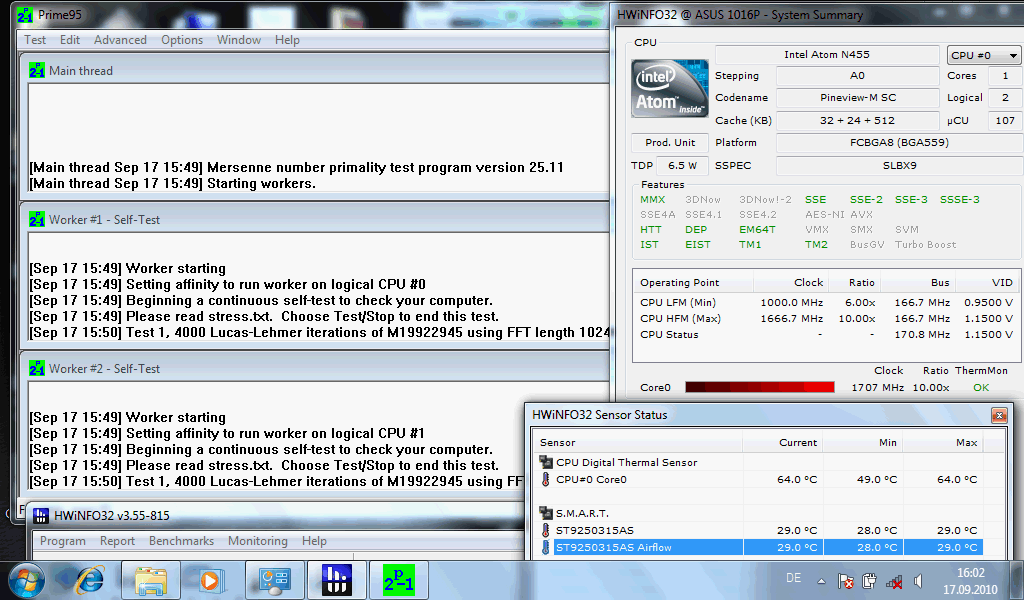Click the CPU LFM (Min) operating point row
Image resolution: width=1024 pixels, height=600 pixels.
click(x=826, y=302)
